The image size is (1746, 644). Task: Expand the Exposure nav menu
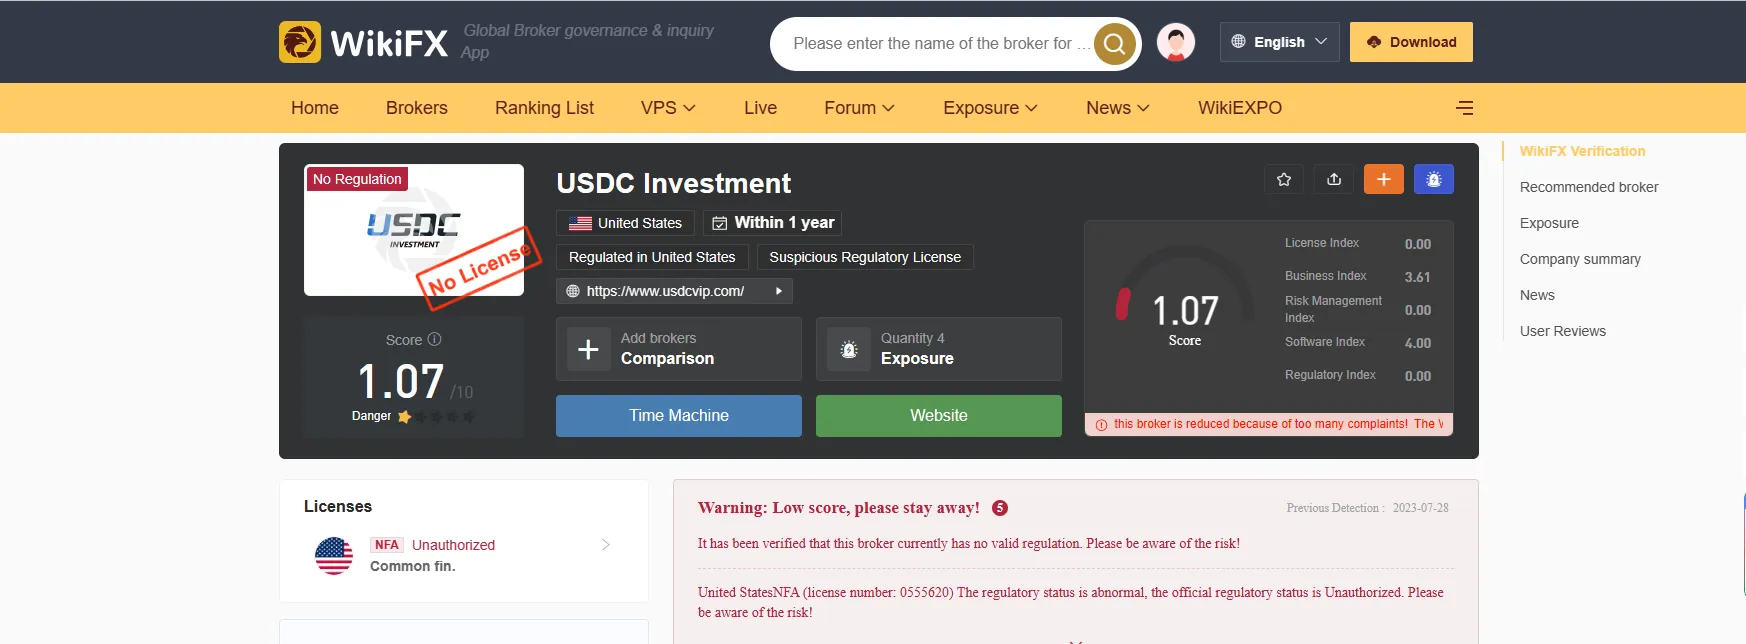tap(990, 108)
